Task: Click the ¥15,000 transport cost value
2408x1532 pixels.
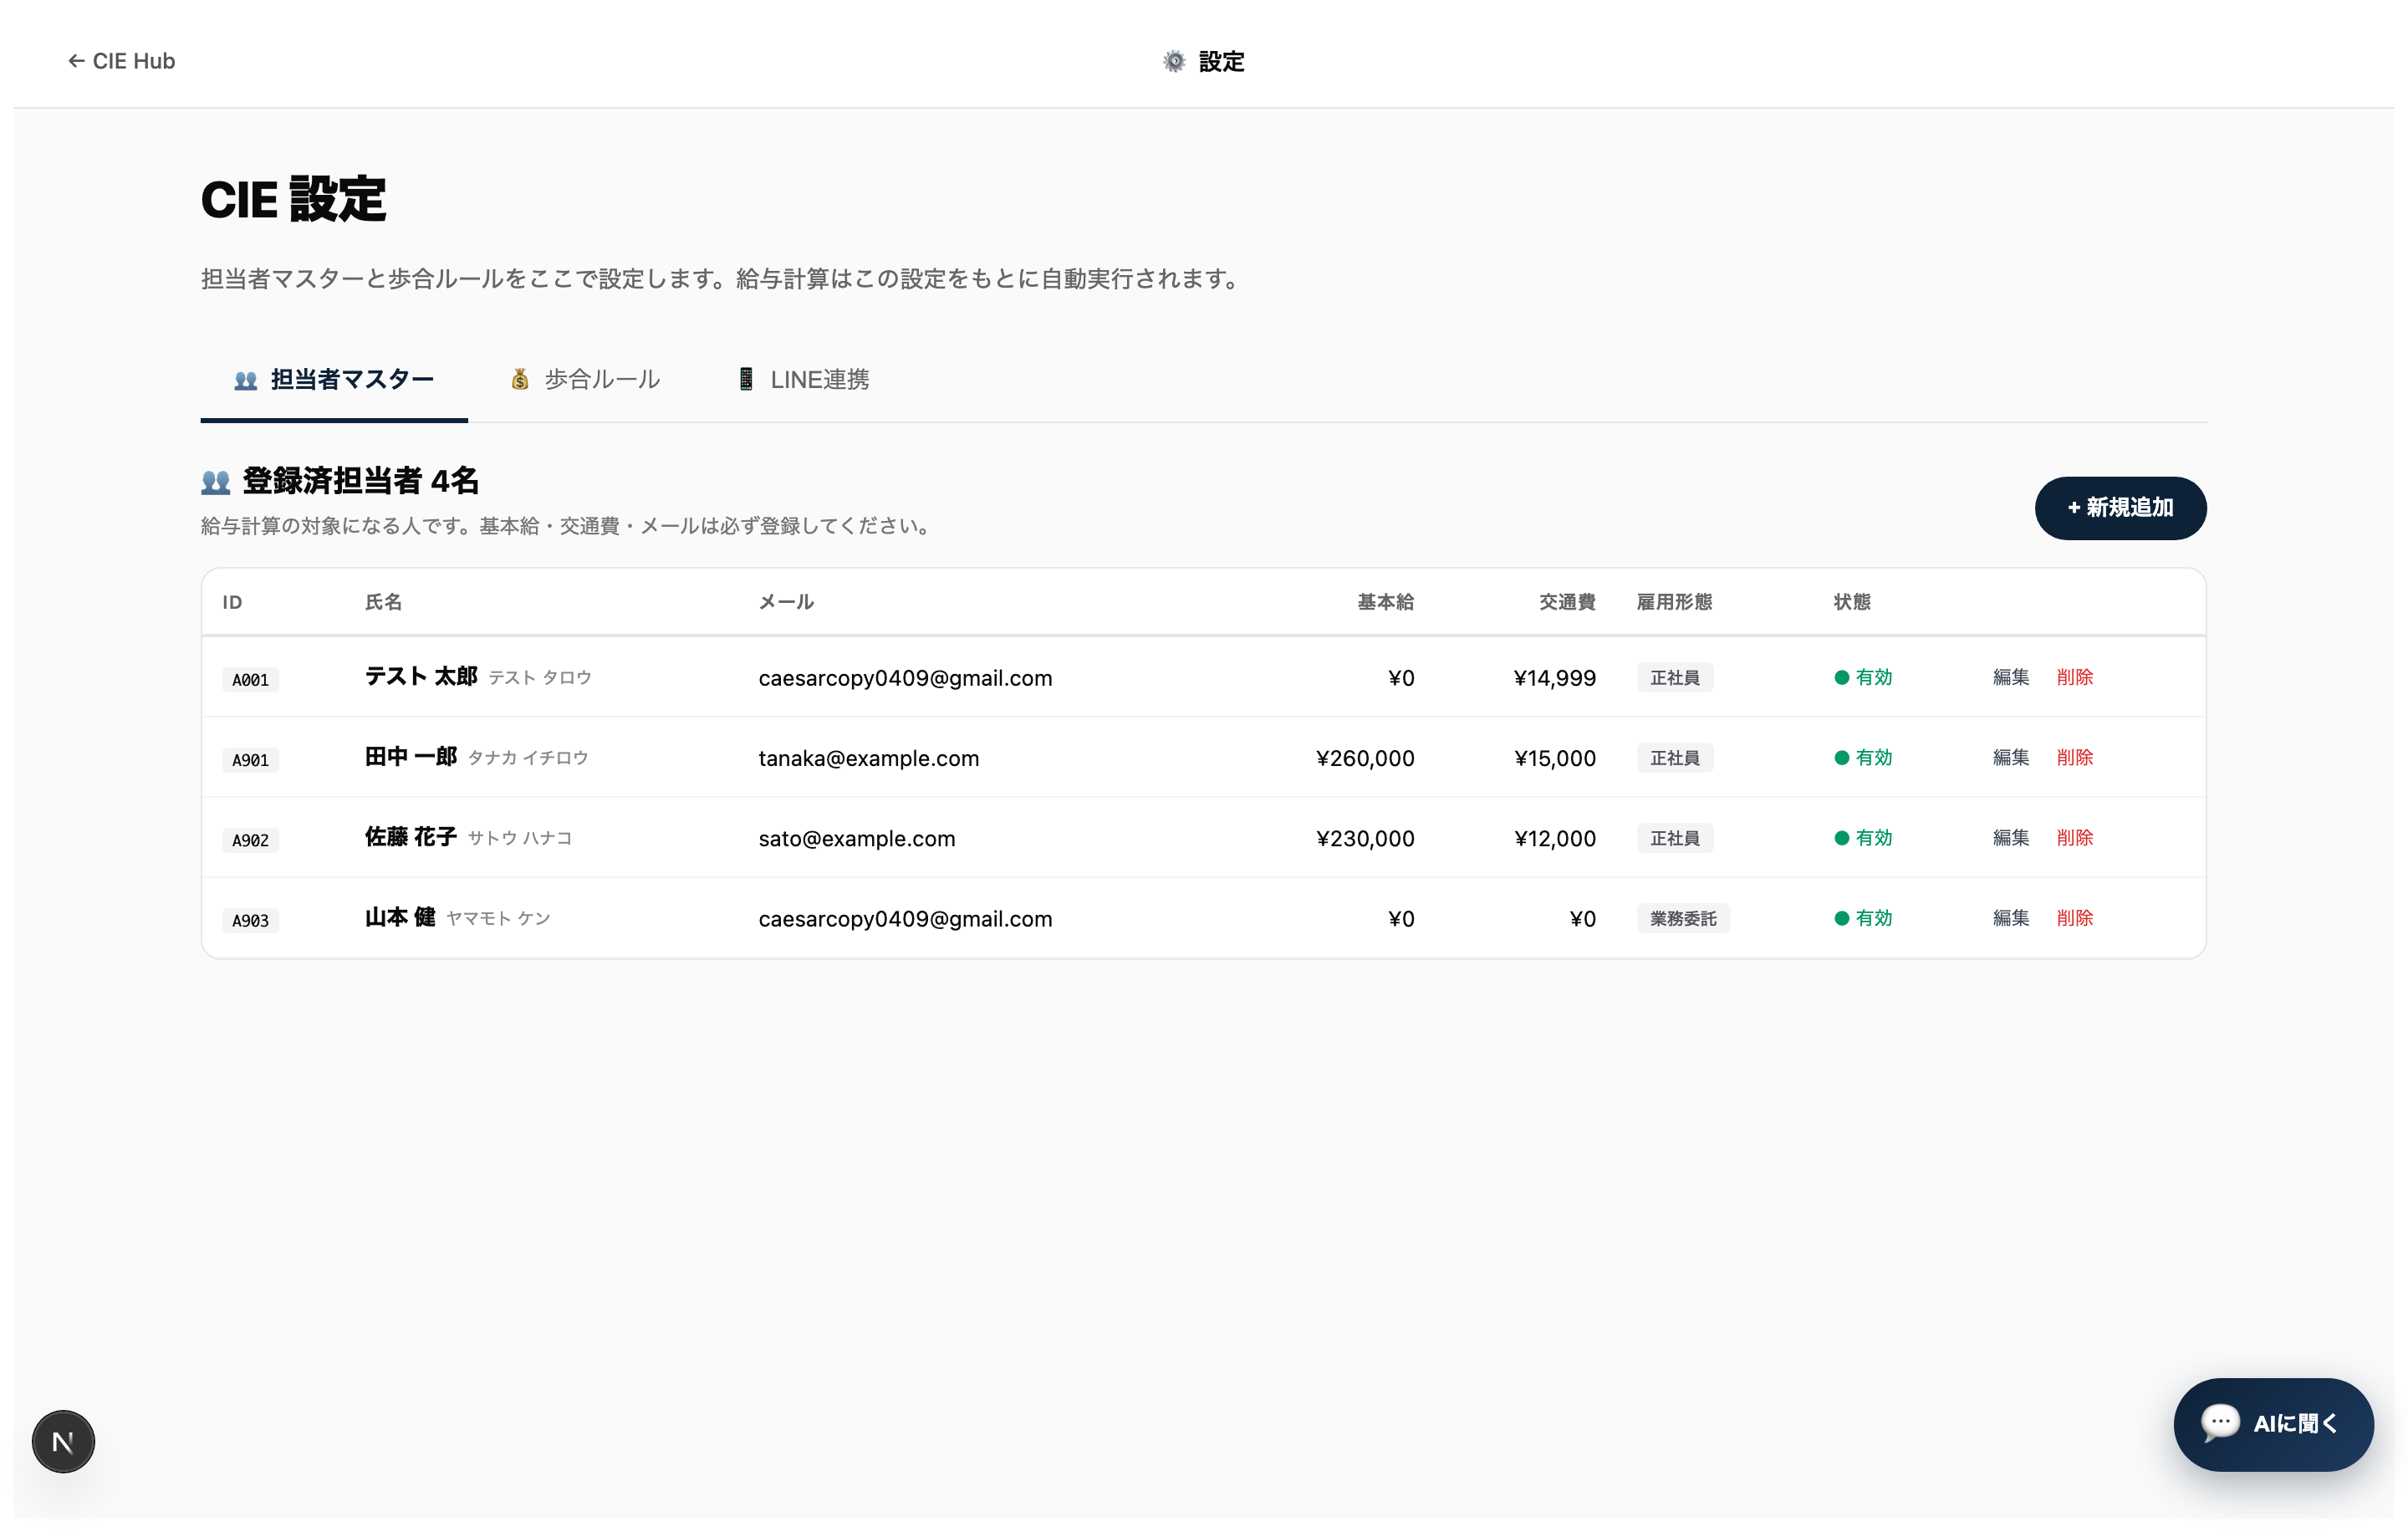Action: (1554, 758)
